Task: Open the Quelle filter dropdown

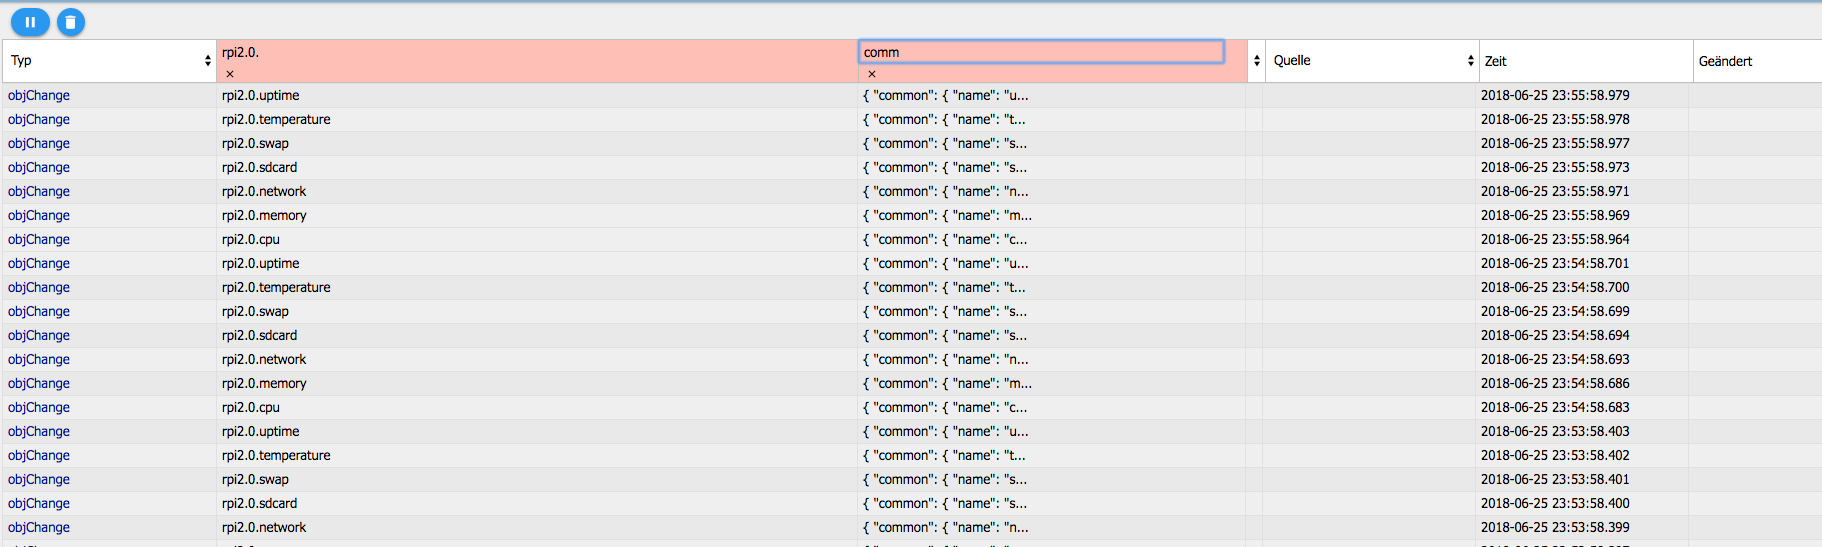Action: (x=1371, y=61)
